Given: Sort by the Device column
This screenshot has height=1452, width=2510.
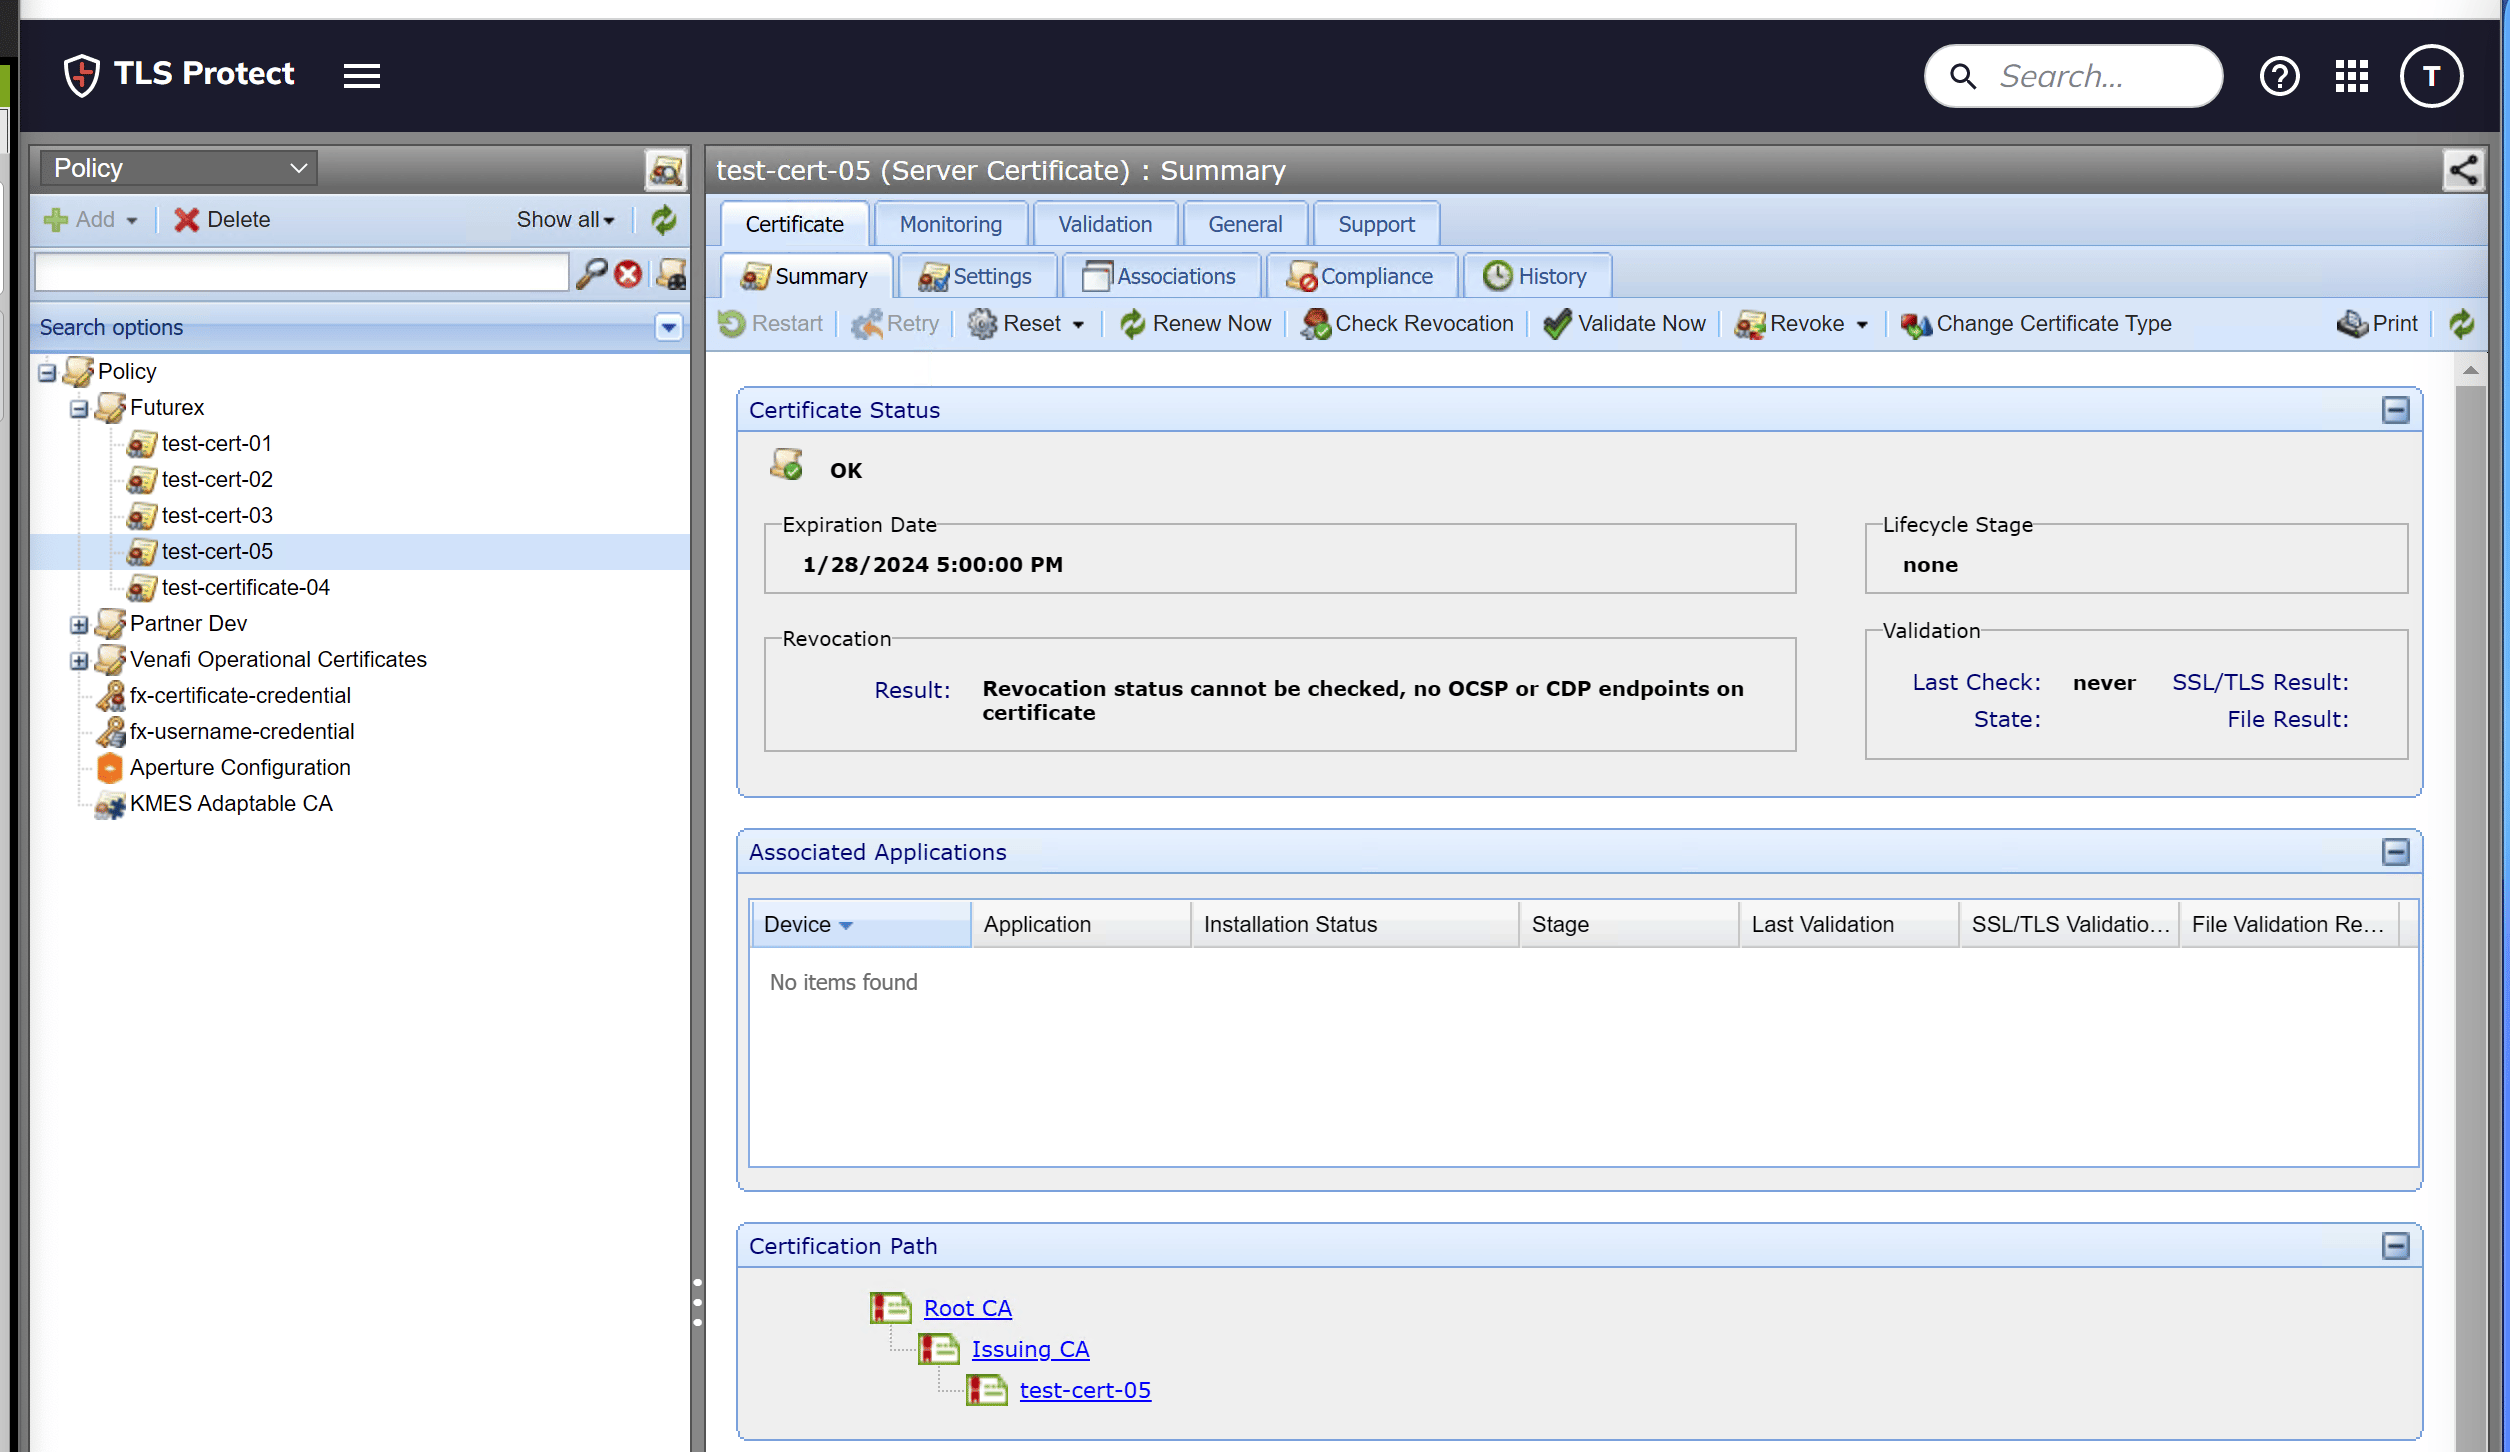Looking at the screenshot, I should (860, 924).
